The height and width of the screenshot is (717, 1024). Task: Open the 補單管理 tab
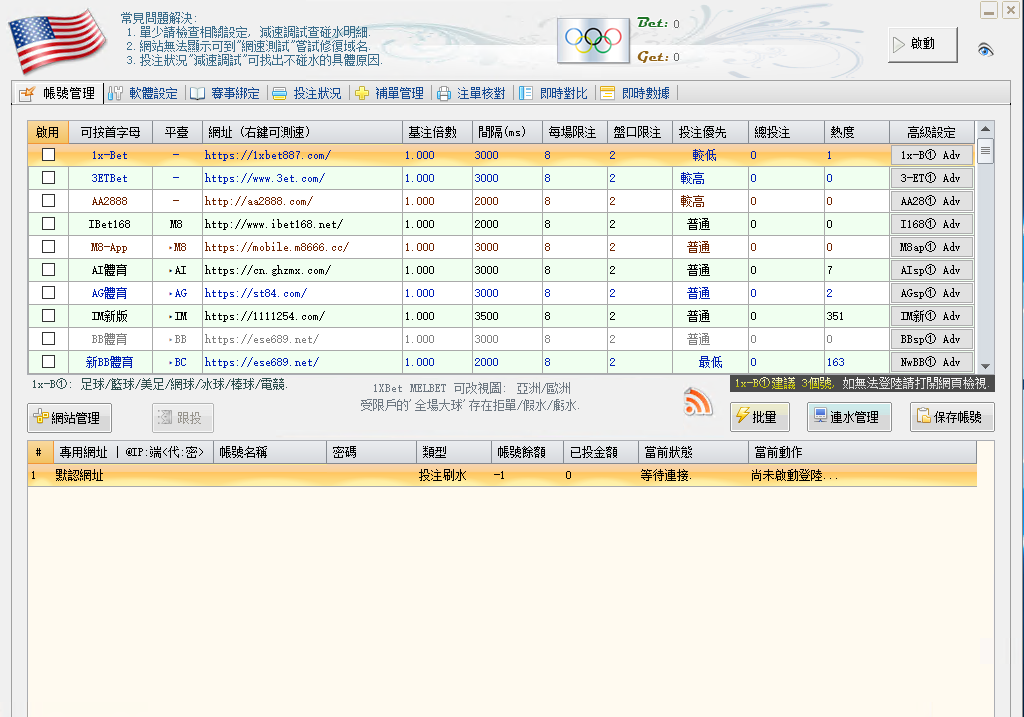(x=390, y=93)
